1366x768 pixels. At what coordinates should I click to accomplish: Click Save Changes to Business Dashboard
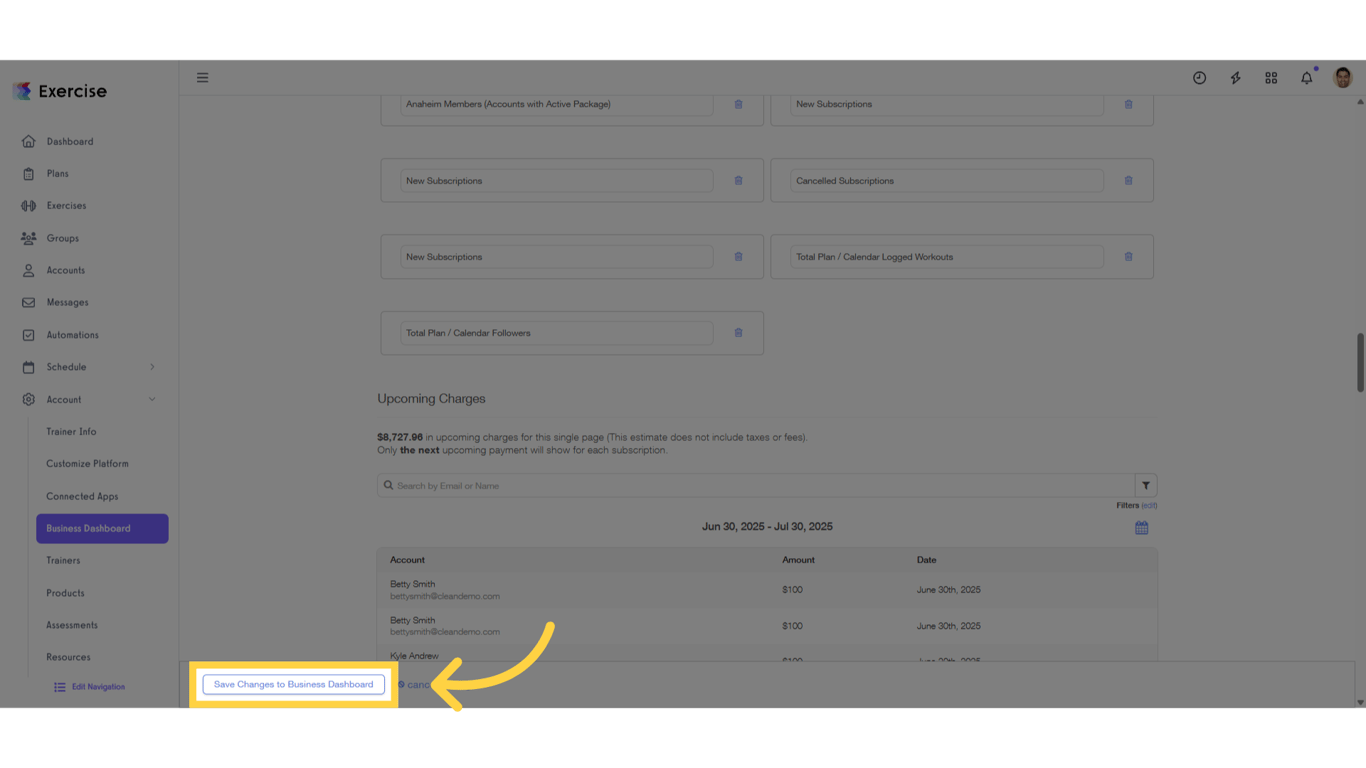click(293, 684)
